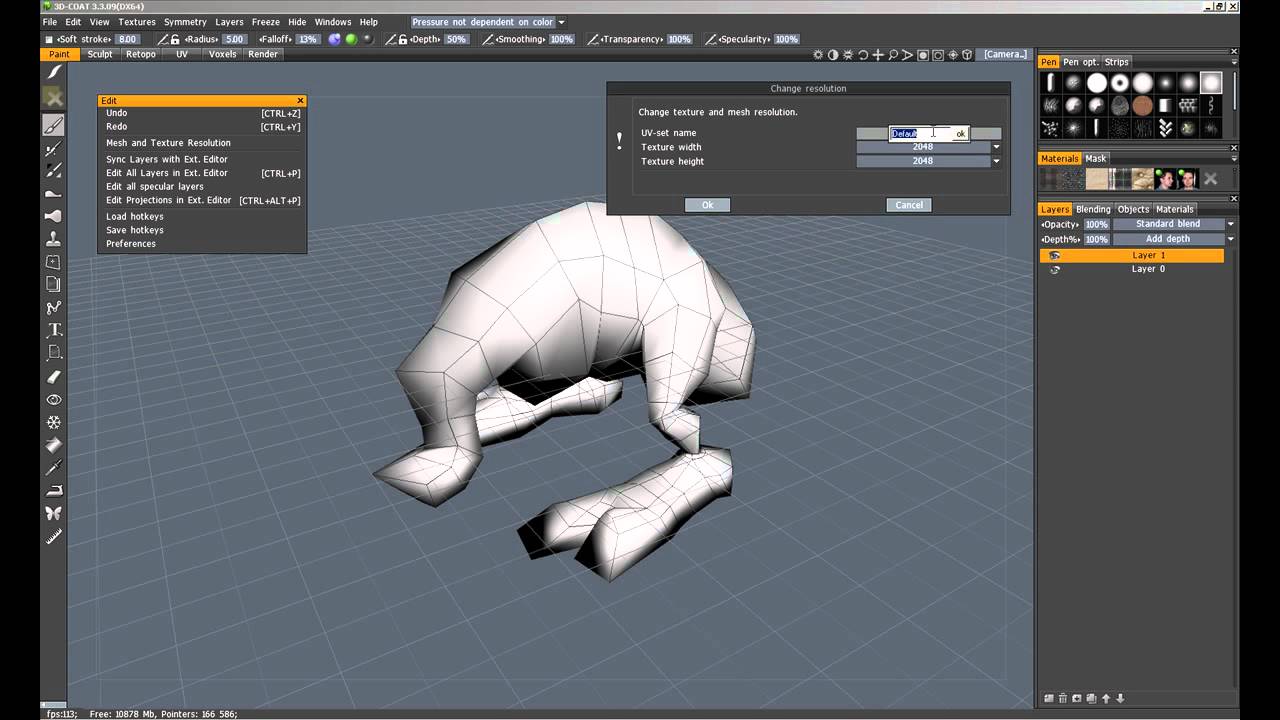
Task: Click the magnifier zoom icon in viewport bar
Action: (x=893, y=55)
